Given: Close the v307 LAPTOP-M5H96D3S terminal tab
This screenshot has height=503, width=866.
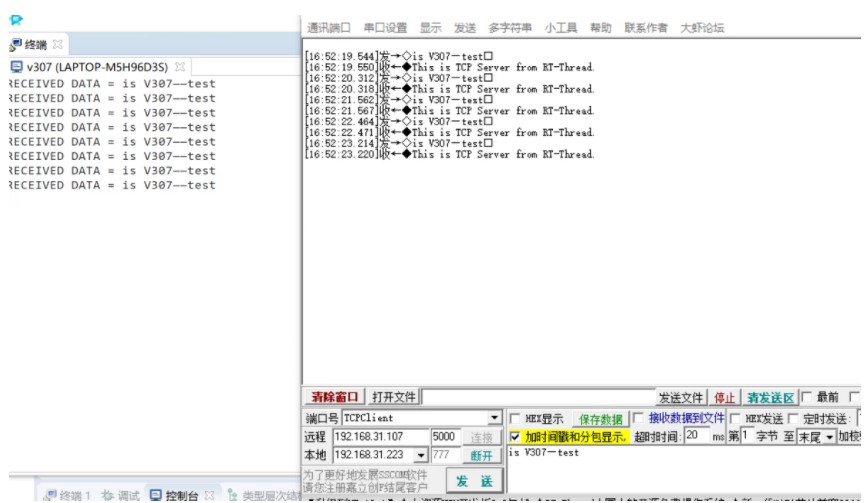Looking at the screenshot, I should pos(179,67).
